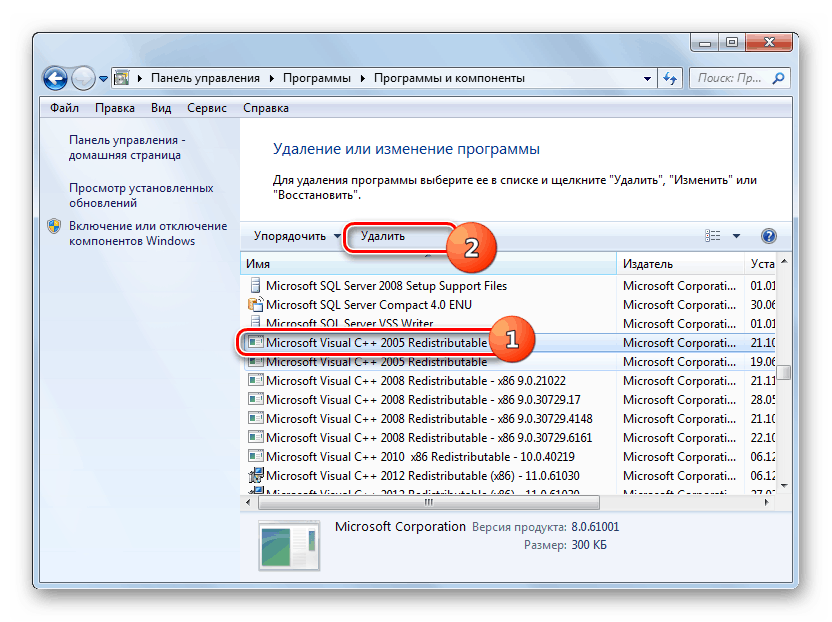Screen dimensions: 832x622
Task: Select Visual C++ 2012 Redistributable (x86) 11.0.61030
Action: tap(510, 476)
